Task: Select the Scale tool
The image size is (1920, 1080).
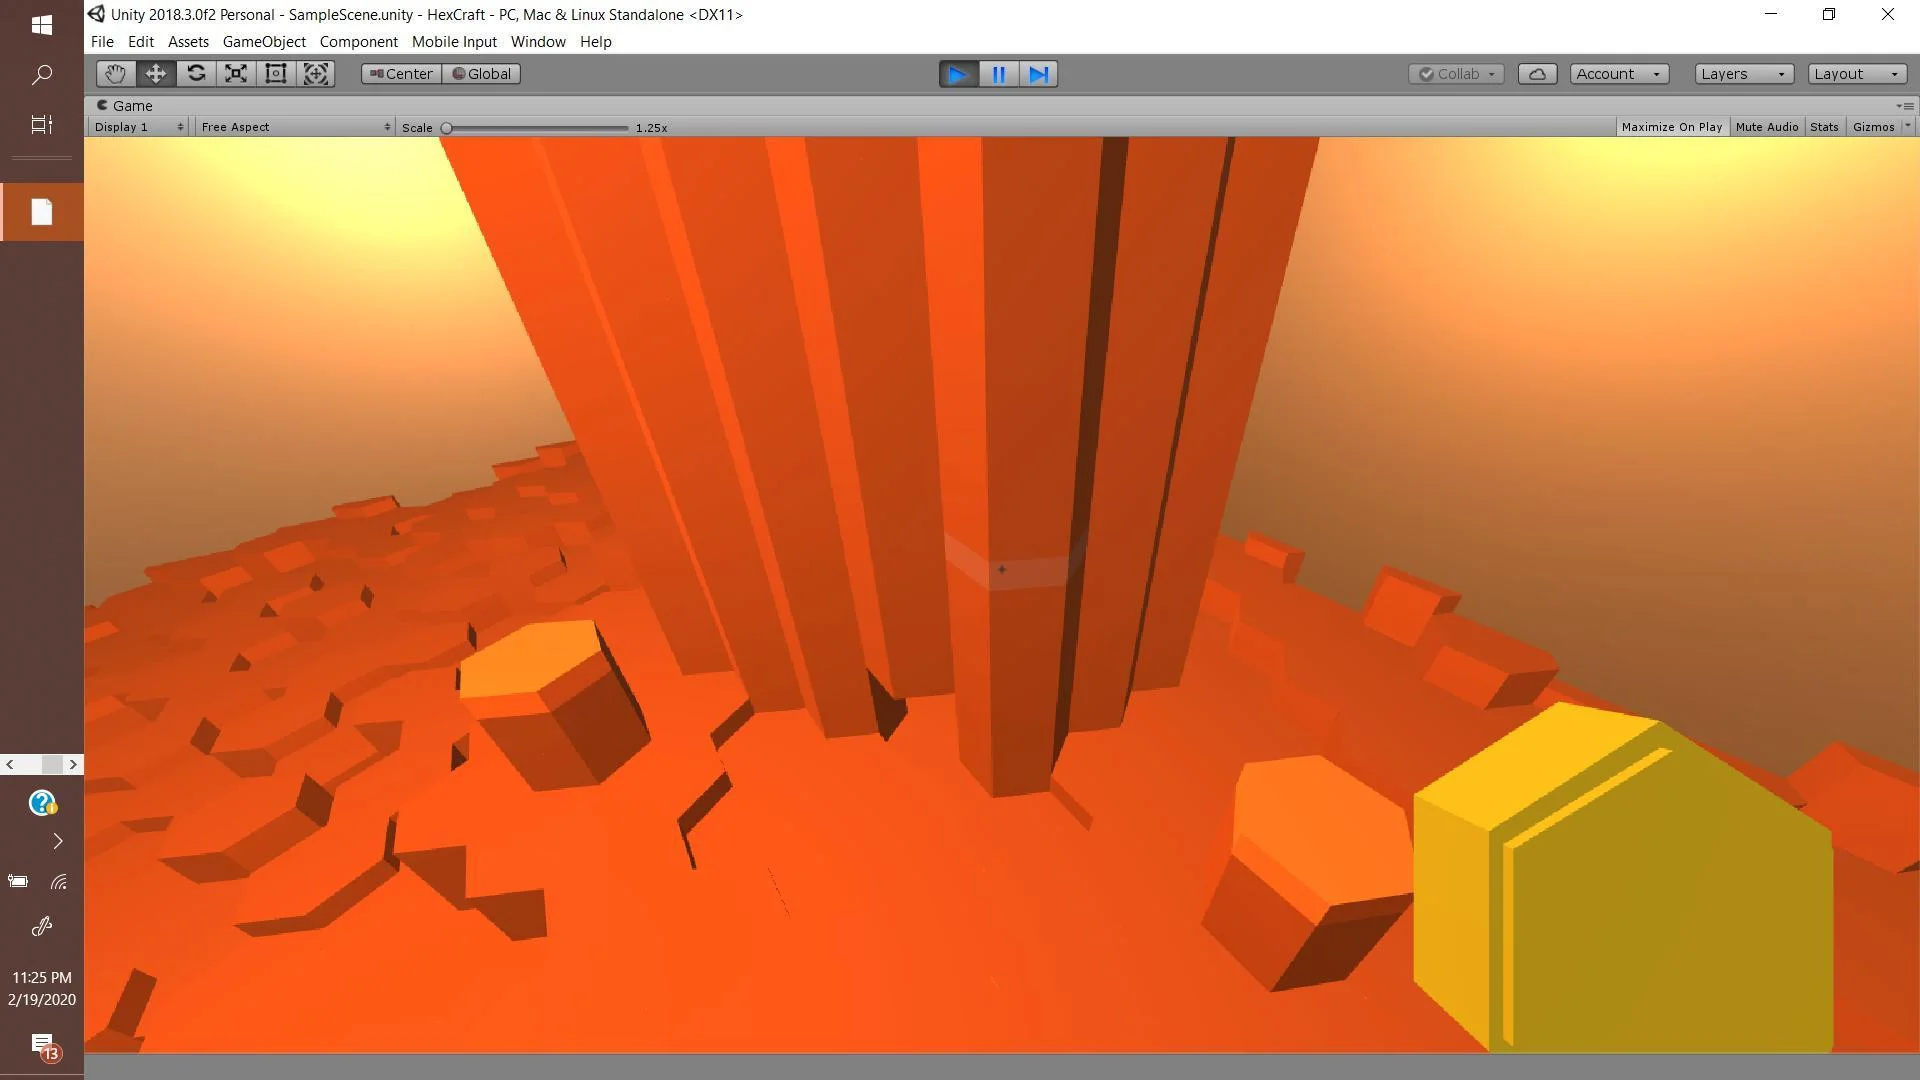Action: click(x=236, y=74)
